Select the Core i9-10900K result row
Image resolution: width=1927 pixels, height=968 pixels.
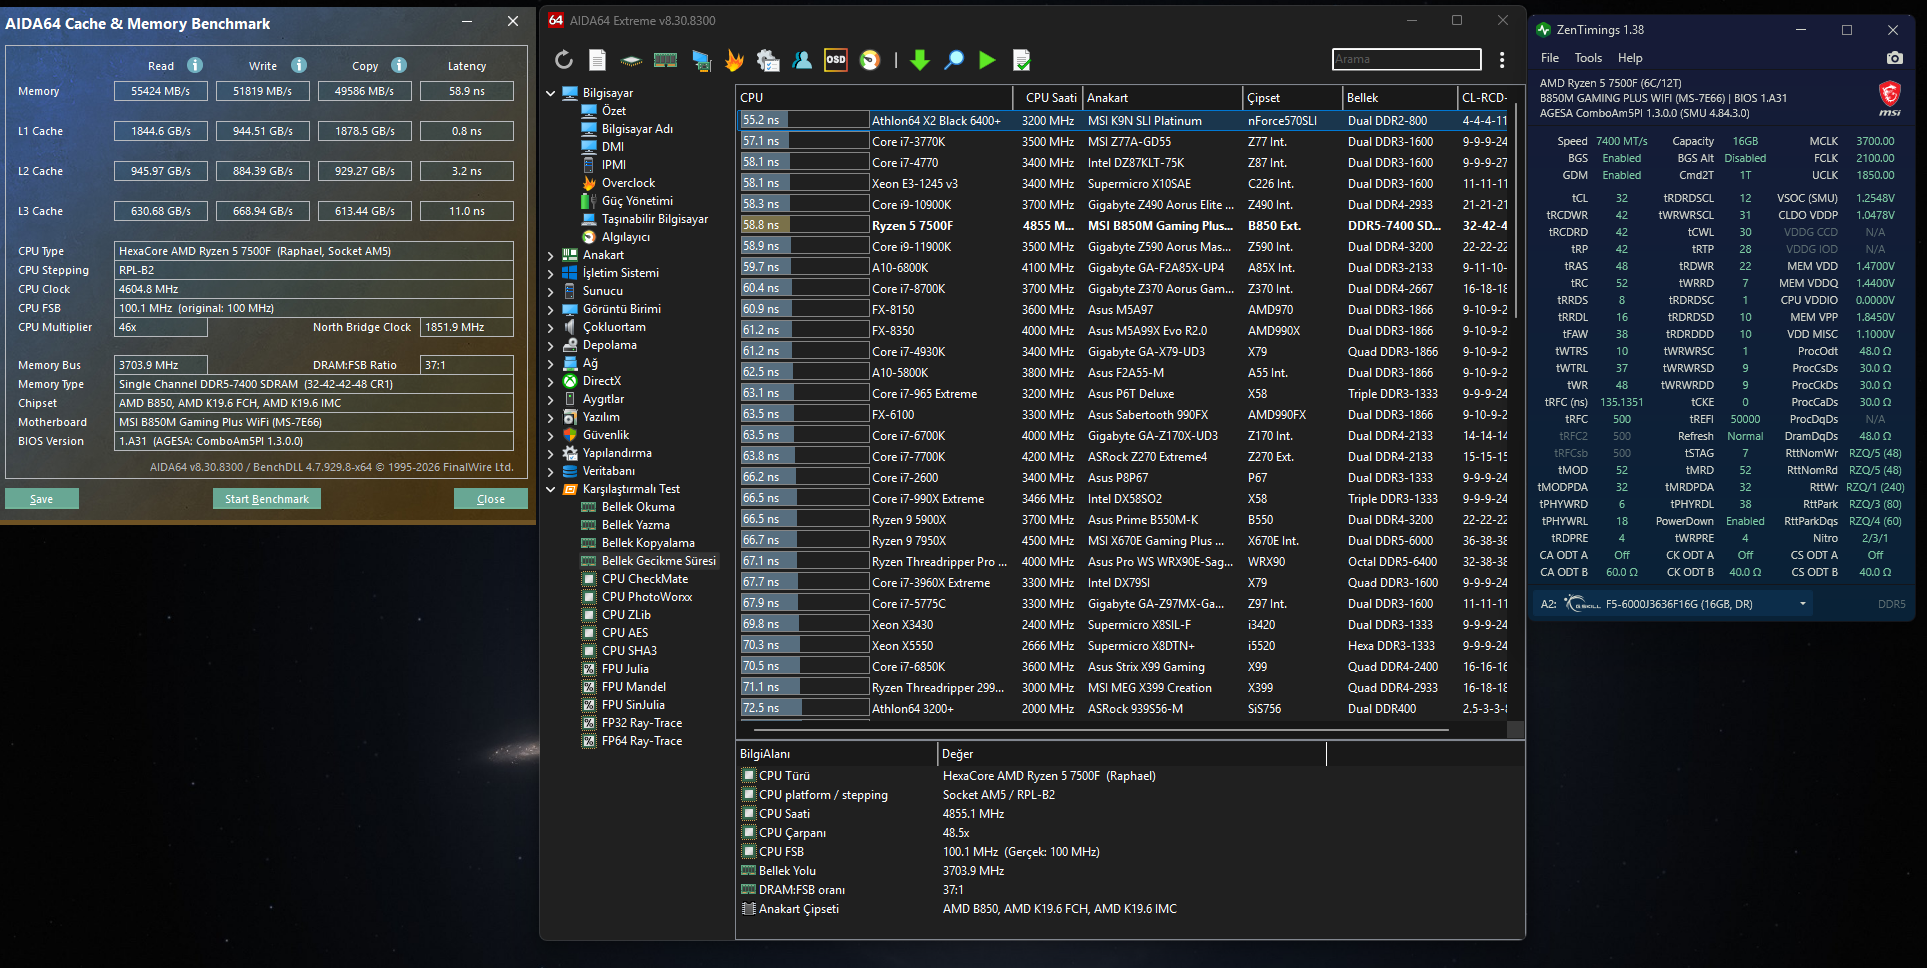point(1123,205)
